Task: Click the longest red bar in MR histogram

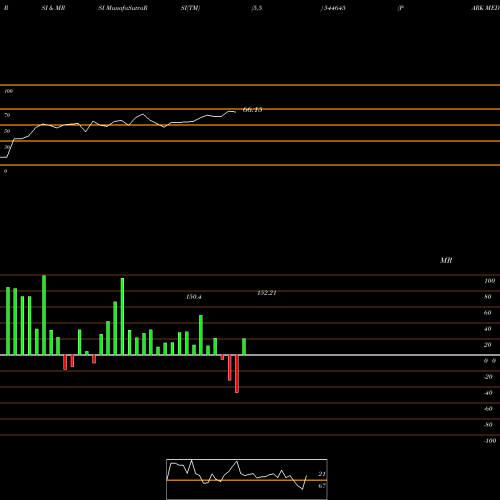Action: pyautogui.click(x=237, y=374)
